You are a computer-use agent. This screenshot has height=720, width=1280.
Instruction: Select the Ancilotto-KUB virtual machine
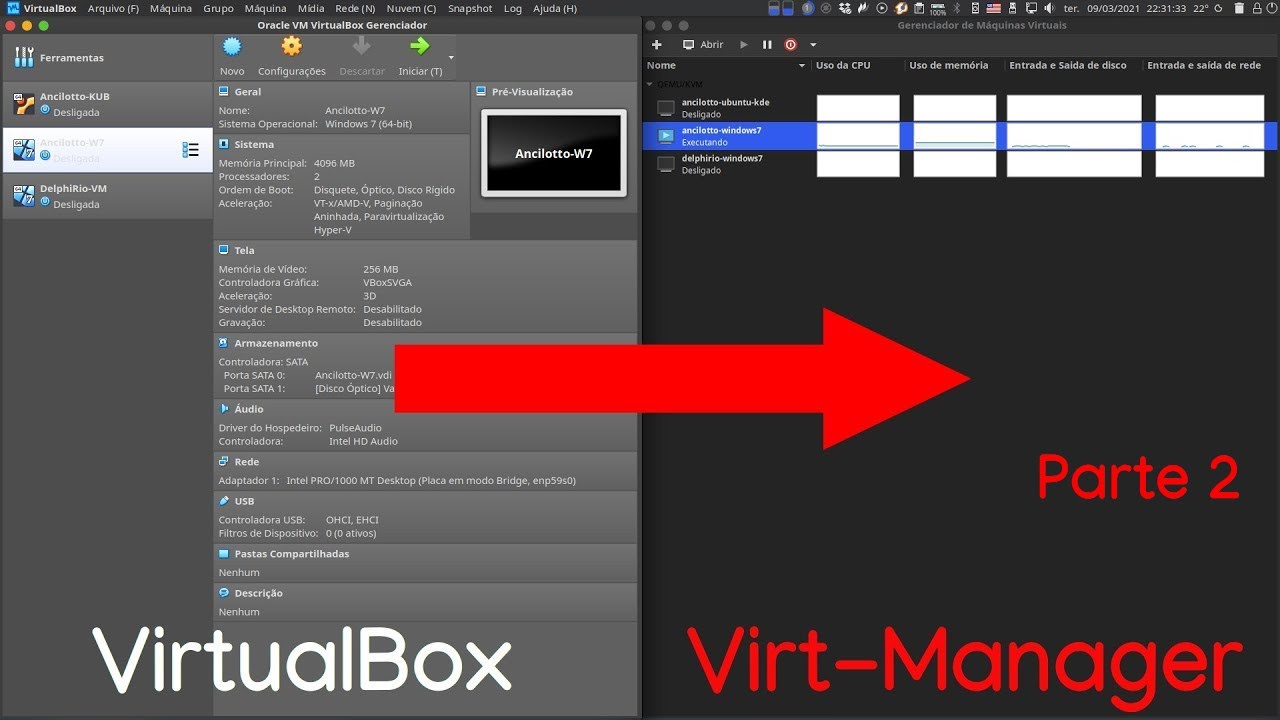[107, 104]
